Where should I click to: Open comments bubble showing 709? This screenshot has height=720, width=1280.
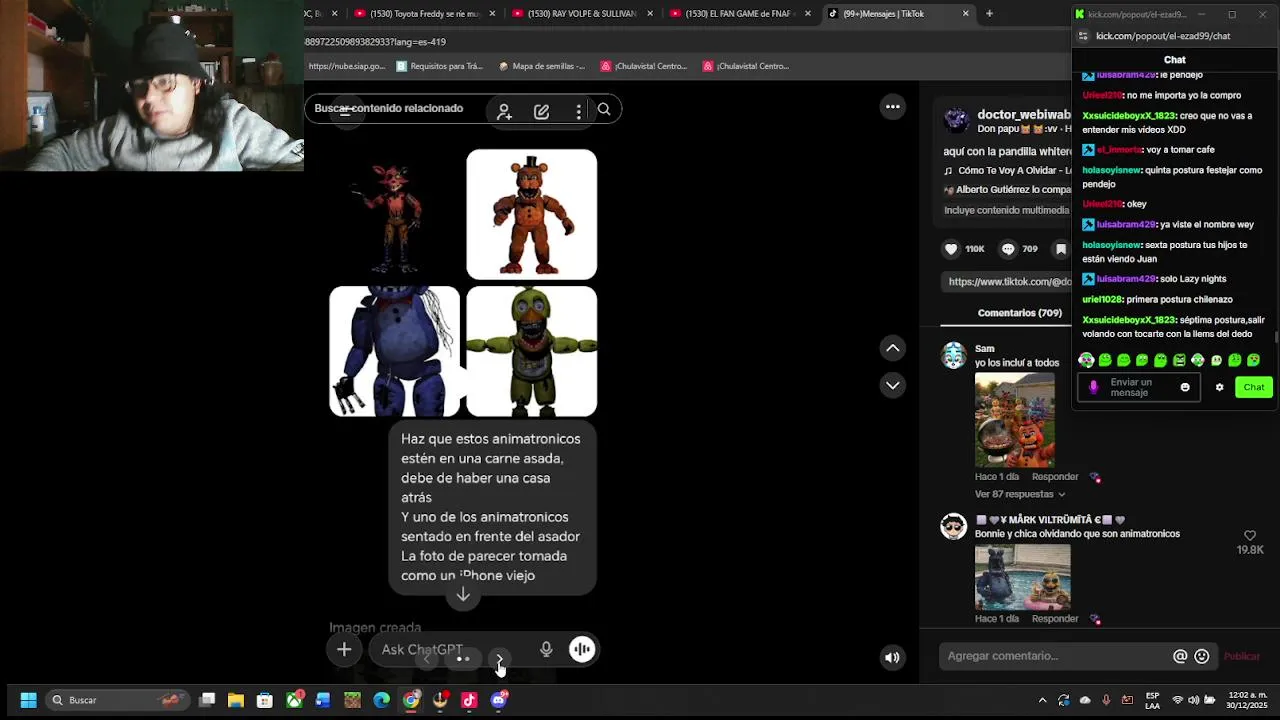click(1008, 249)
